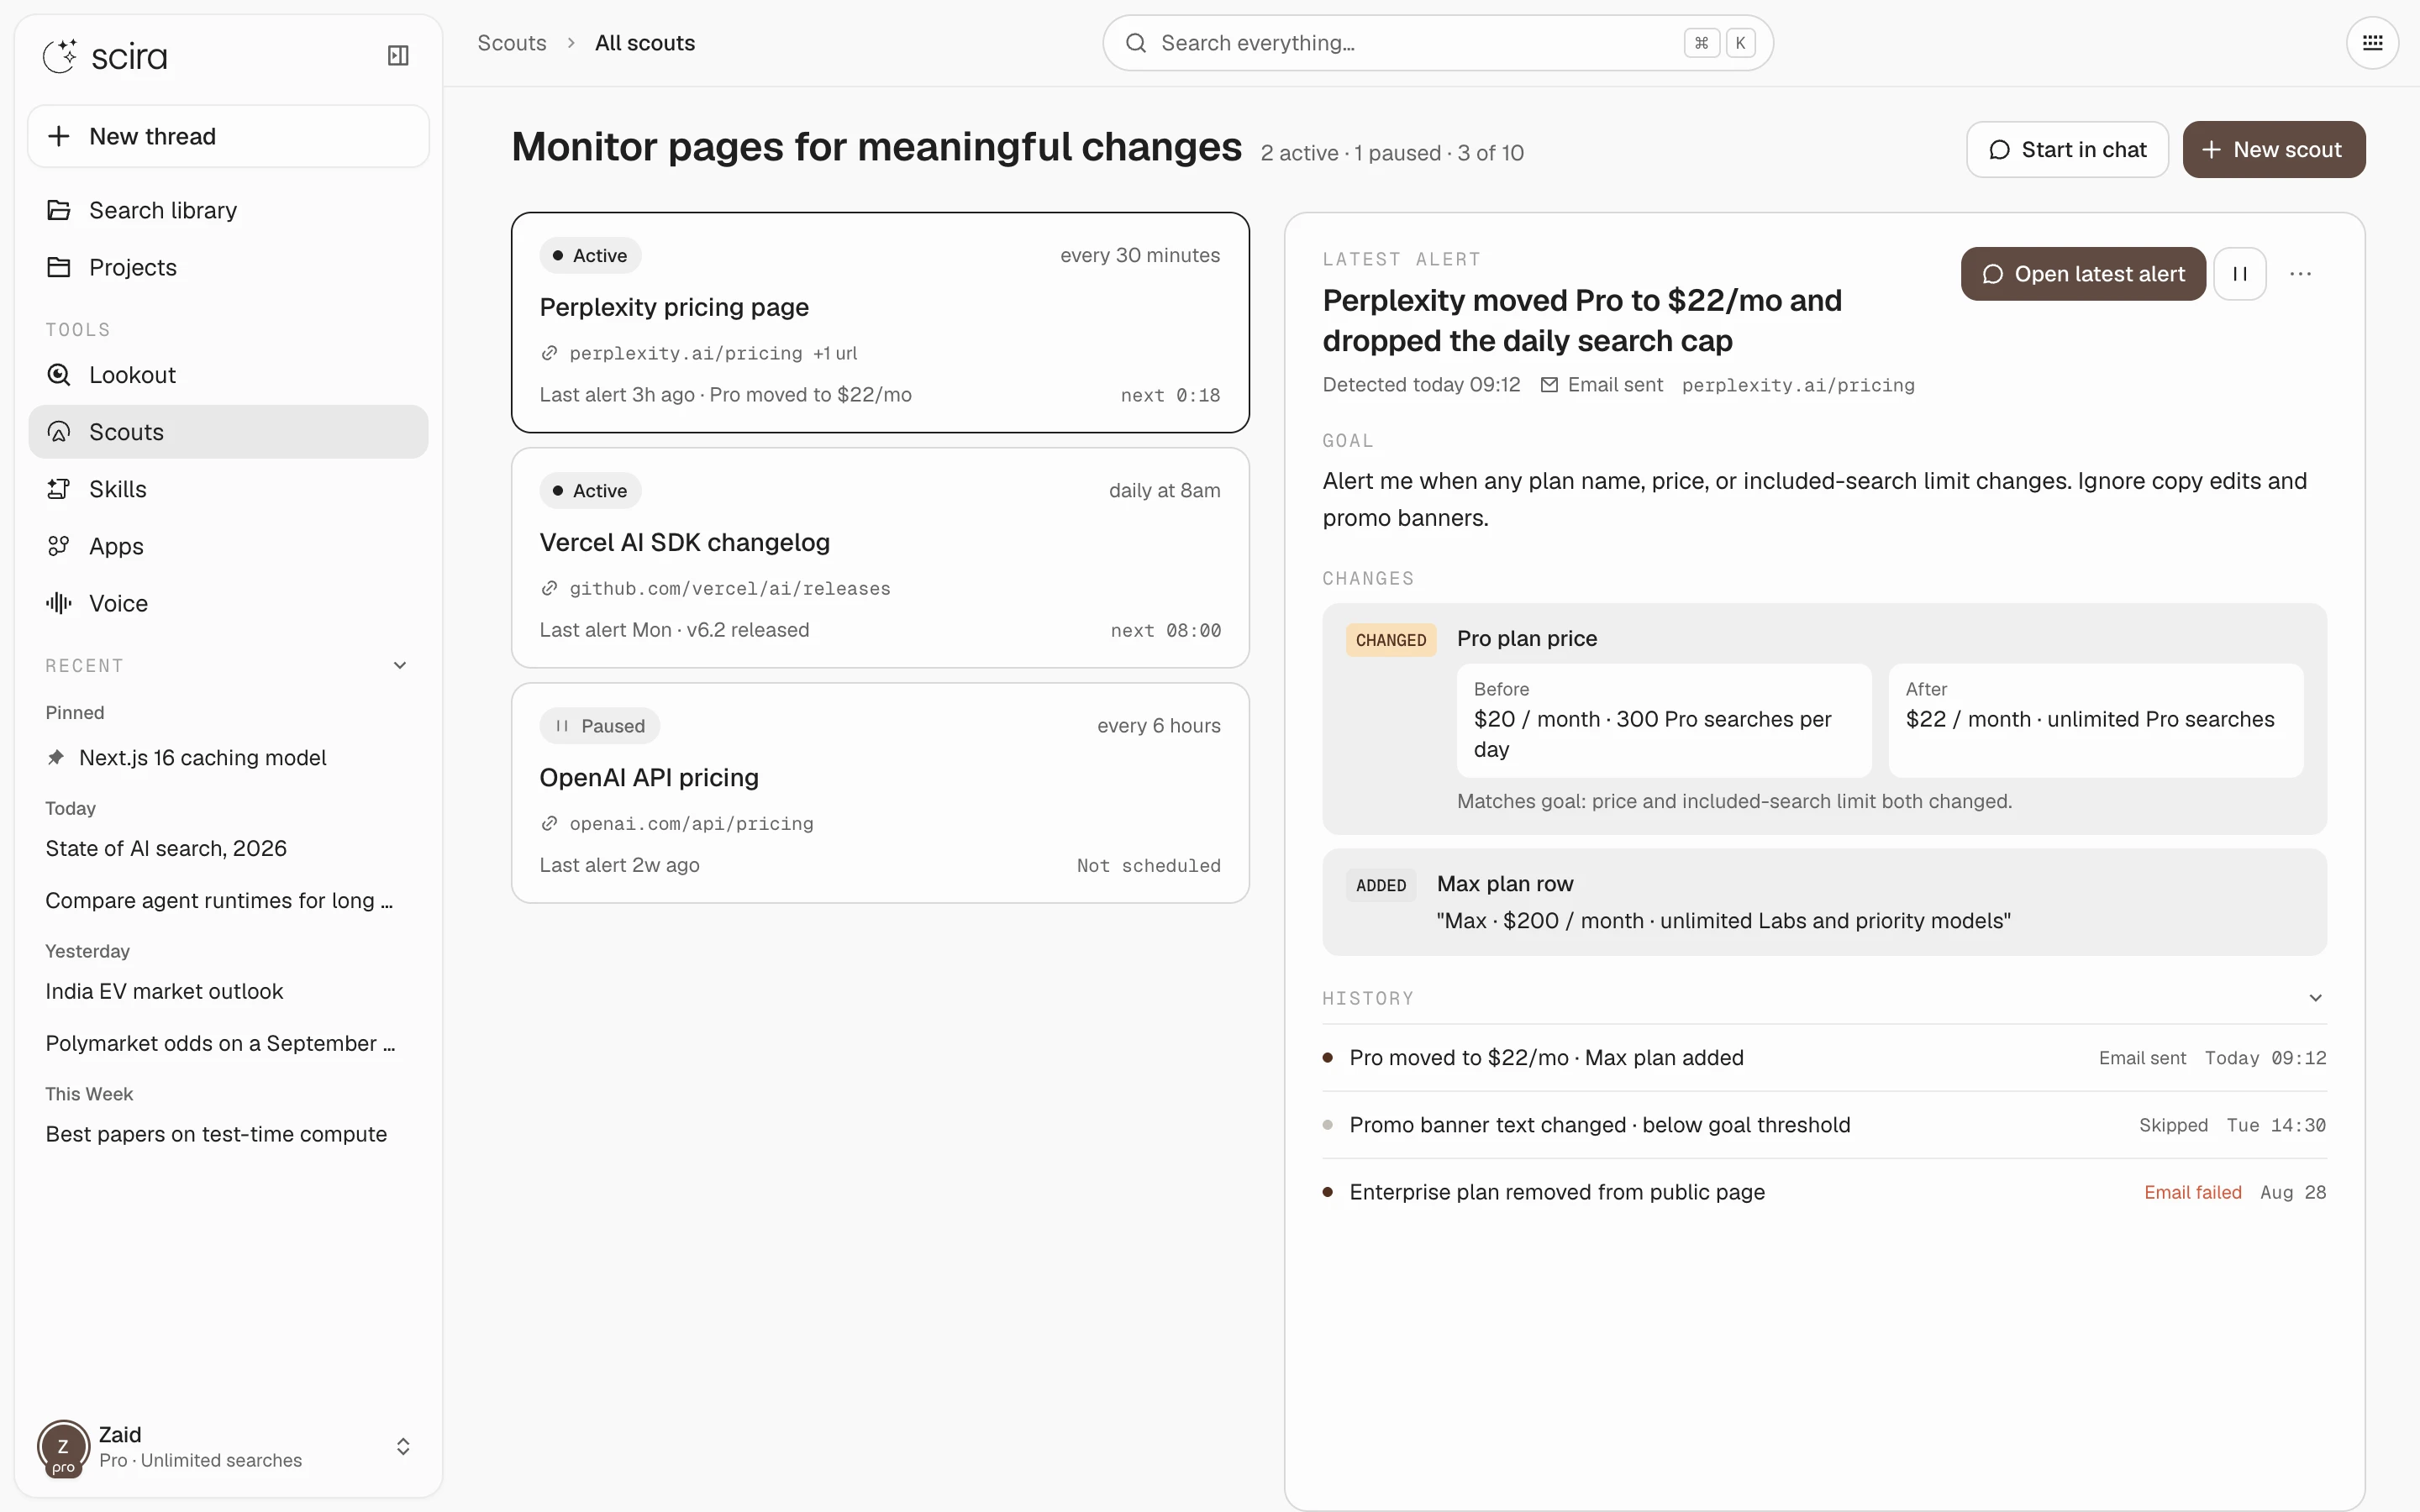The height and width of the screenshot is (1512, 2420).
Task: Click the breadcrumb chevron after Scouts
Action: point(571,43)
